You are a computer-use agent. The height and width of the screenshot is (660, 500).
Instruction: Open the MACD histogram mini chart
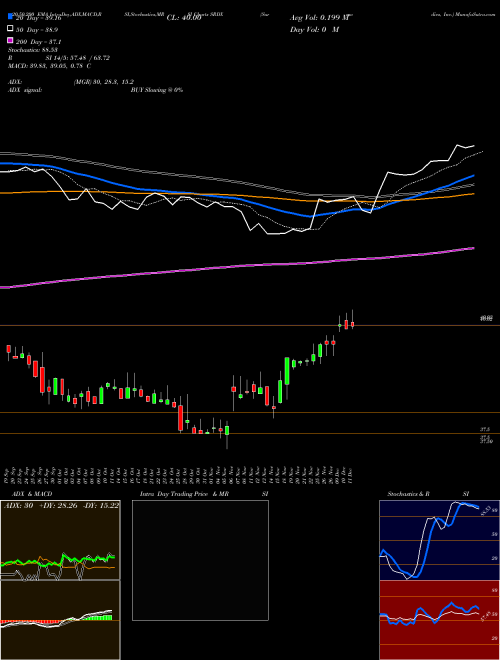(60, 620)
